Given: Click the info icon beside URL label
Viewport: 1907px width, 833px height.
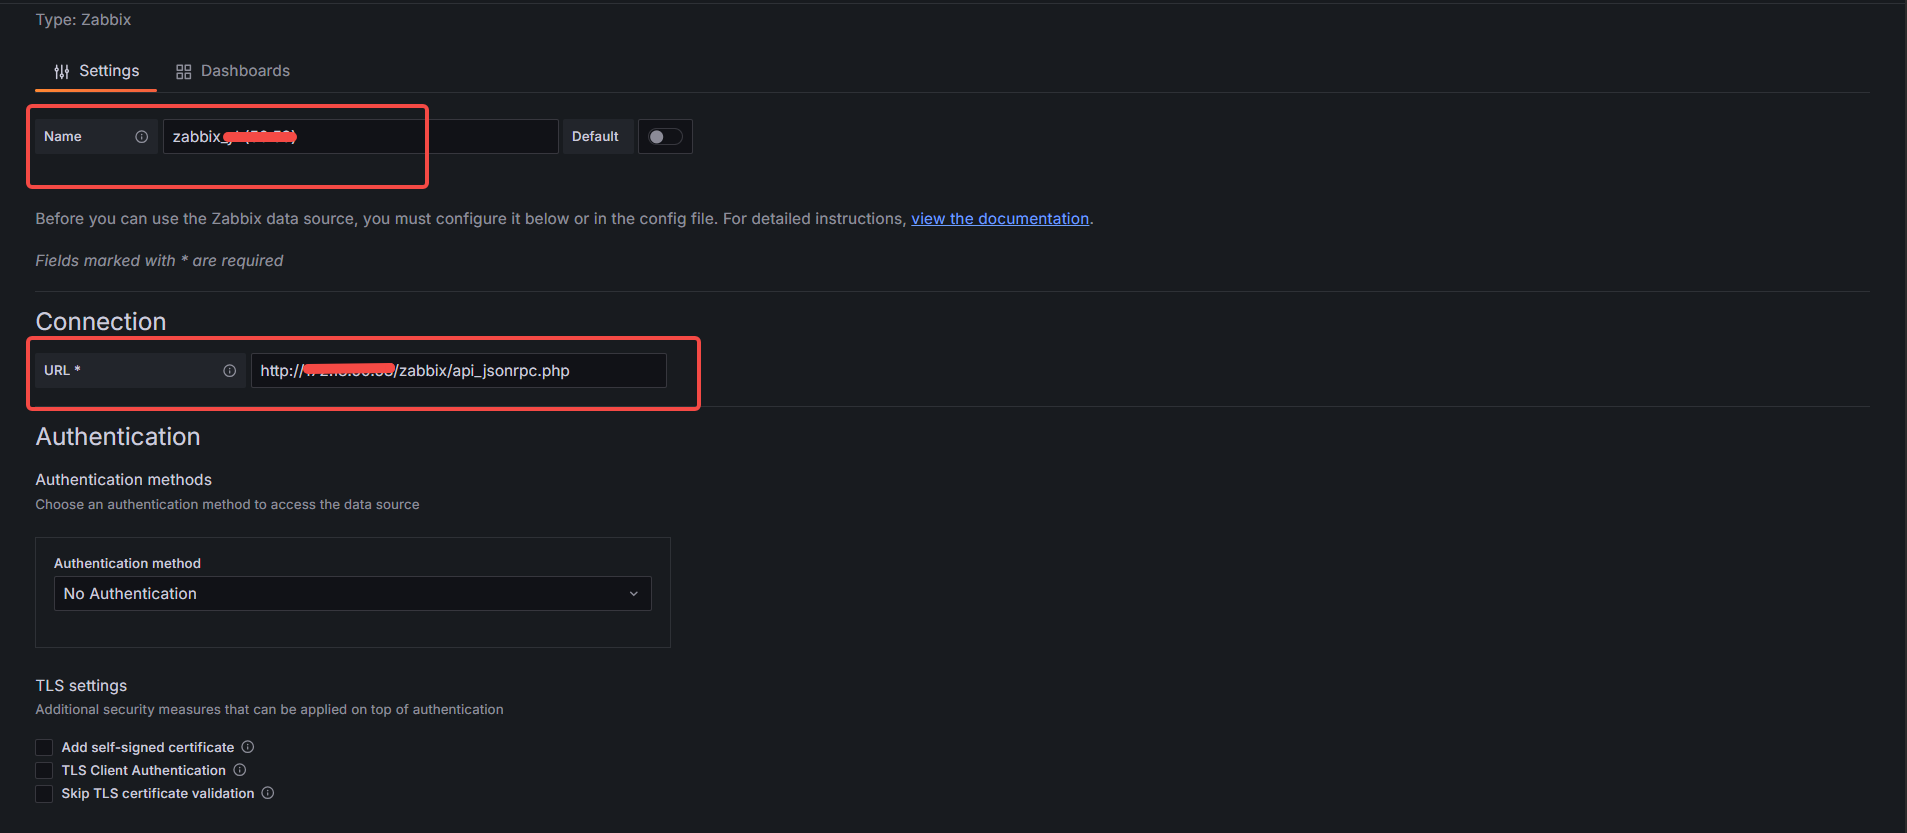Looking at the screenshot, I should [230, 371].
